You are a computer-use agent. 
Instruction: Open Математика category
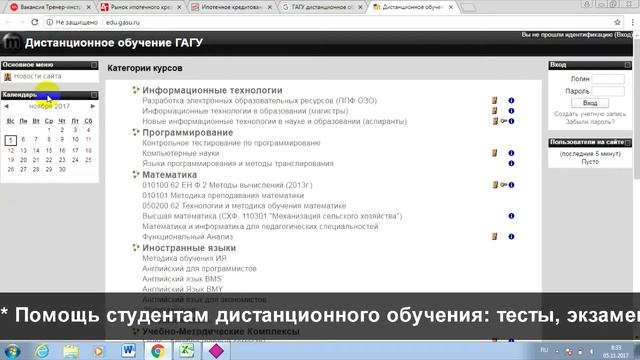169,174
